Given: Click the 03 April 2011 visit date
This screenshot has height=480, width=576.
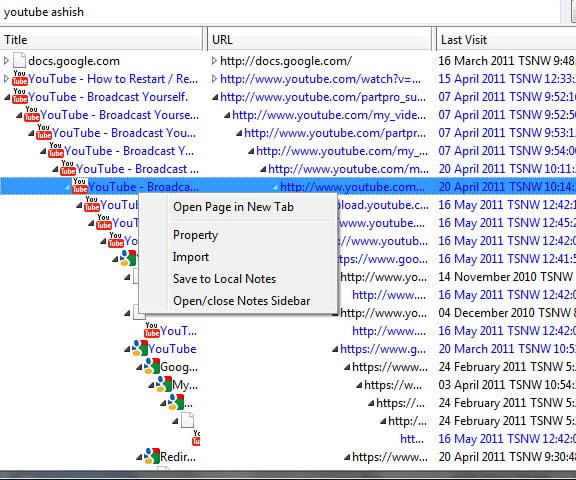Looking at the screenshot, I should tap(507, 385).
